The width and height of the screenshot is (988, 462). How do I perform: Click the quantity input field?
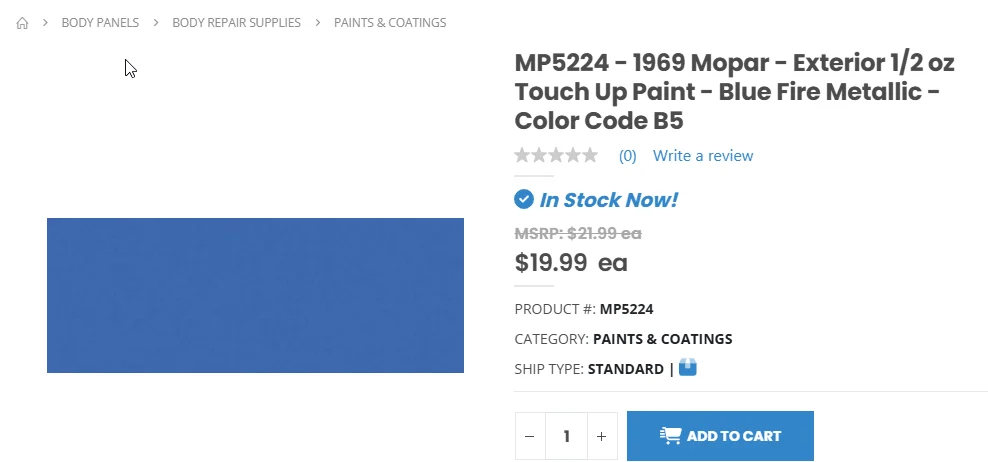(x=566, y=436)
